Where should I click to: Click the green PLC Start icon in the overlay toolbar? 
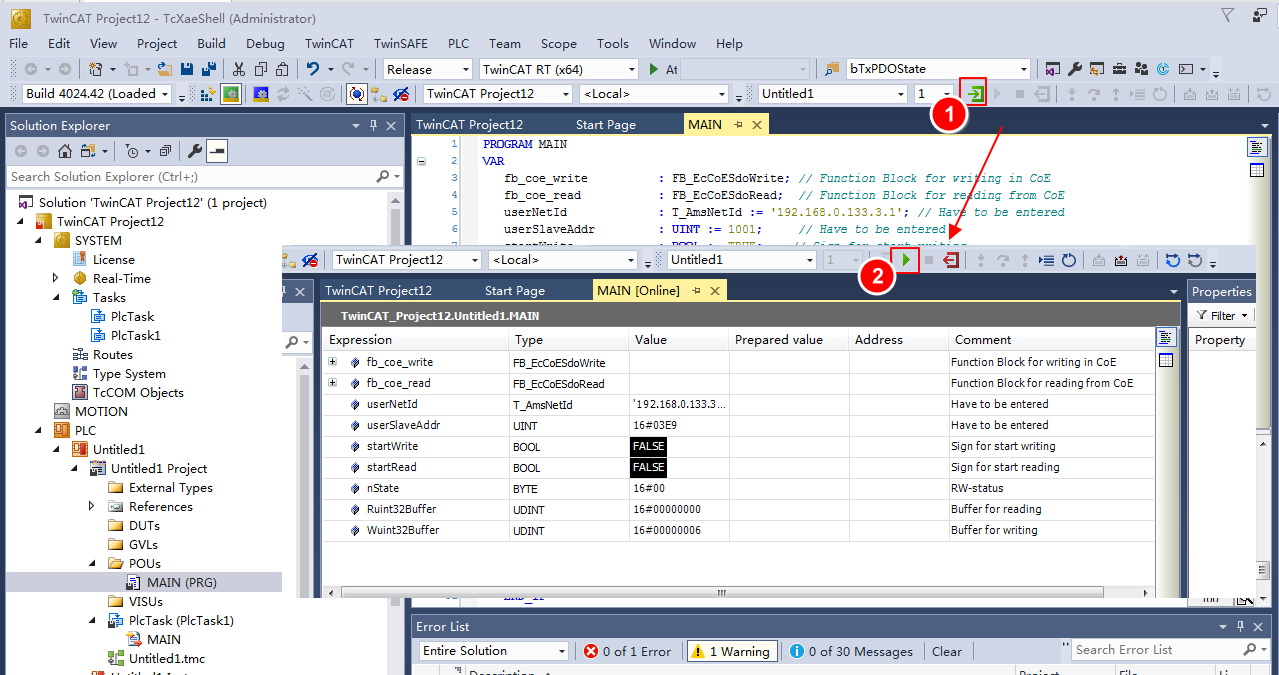click(x=905, y=260)
